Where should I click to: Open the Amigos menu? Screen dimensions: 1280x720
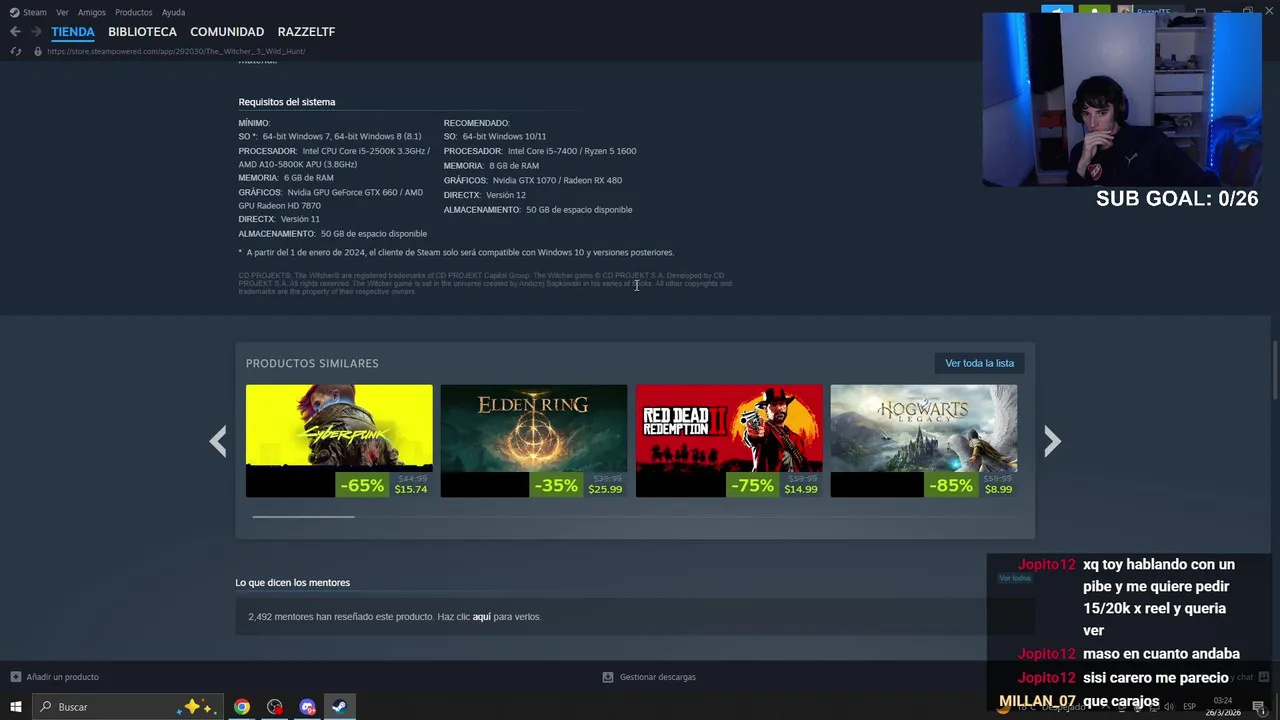pos(92,12)
